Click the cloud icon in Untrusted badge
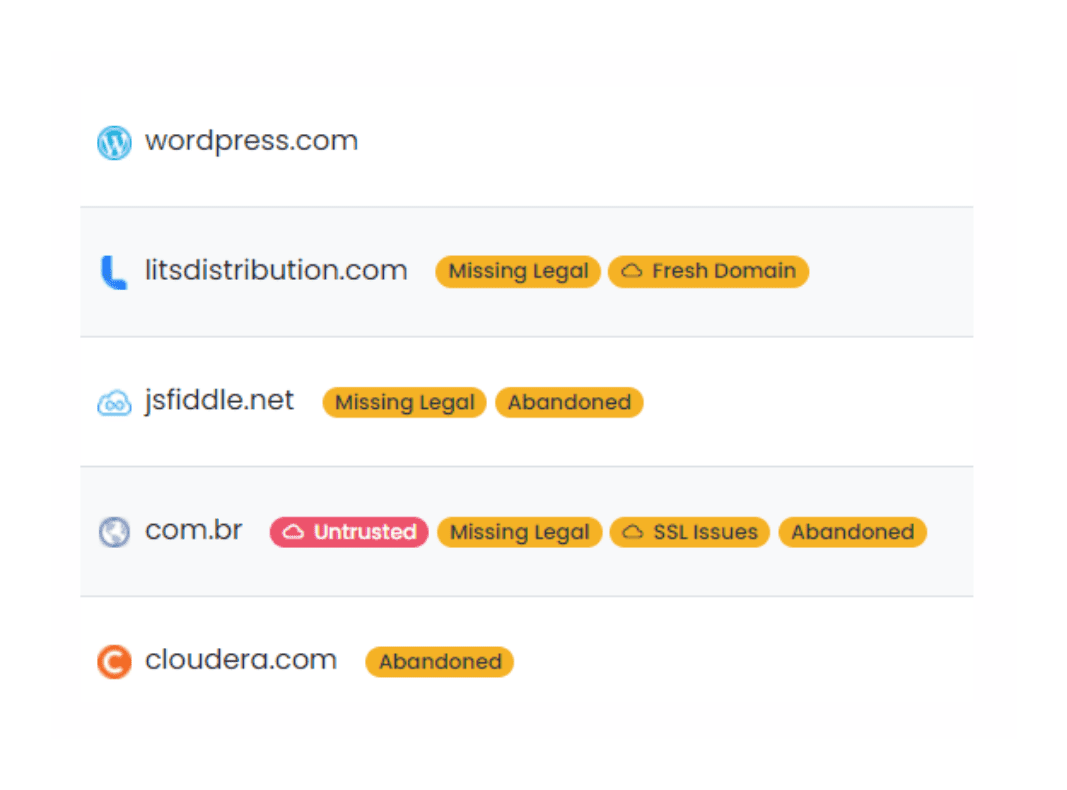 pyautogui.click(x=293, y=532)
